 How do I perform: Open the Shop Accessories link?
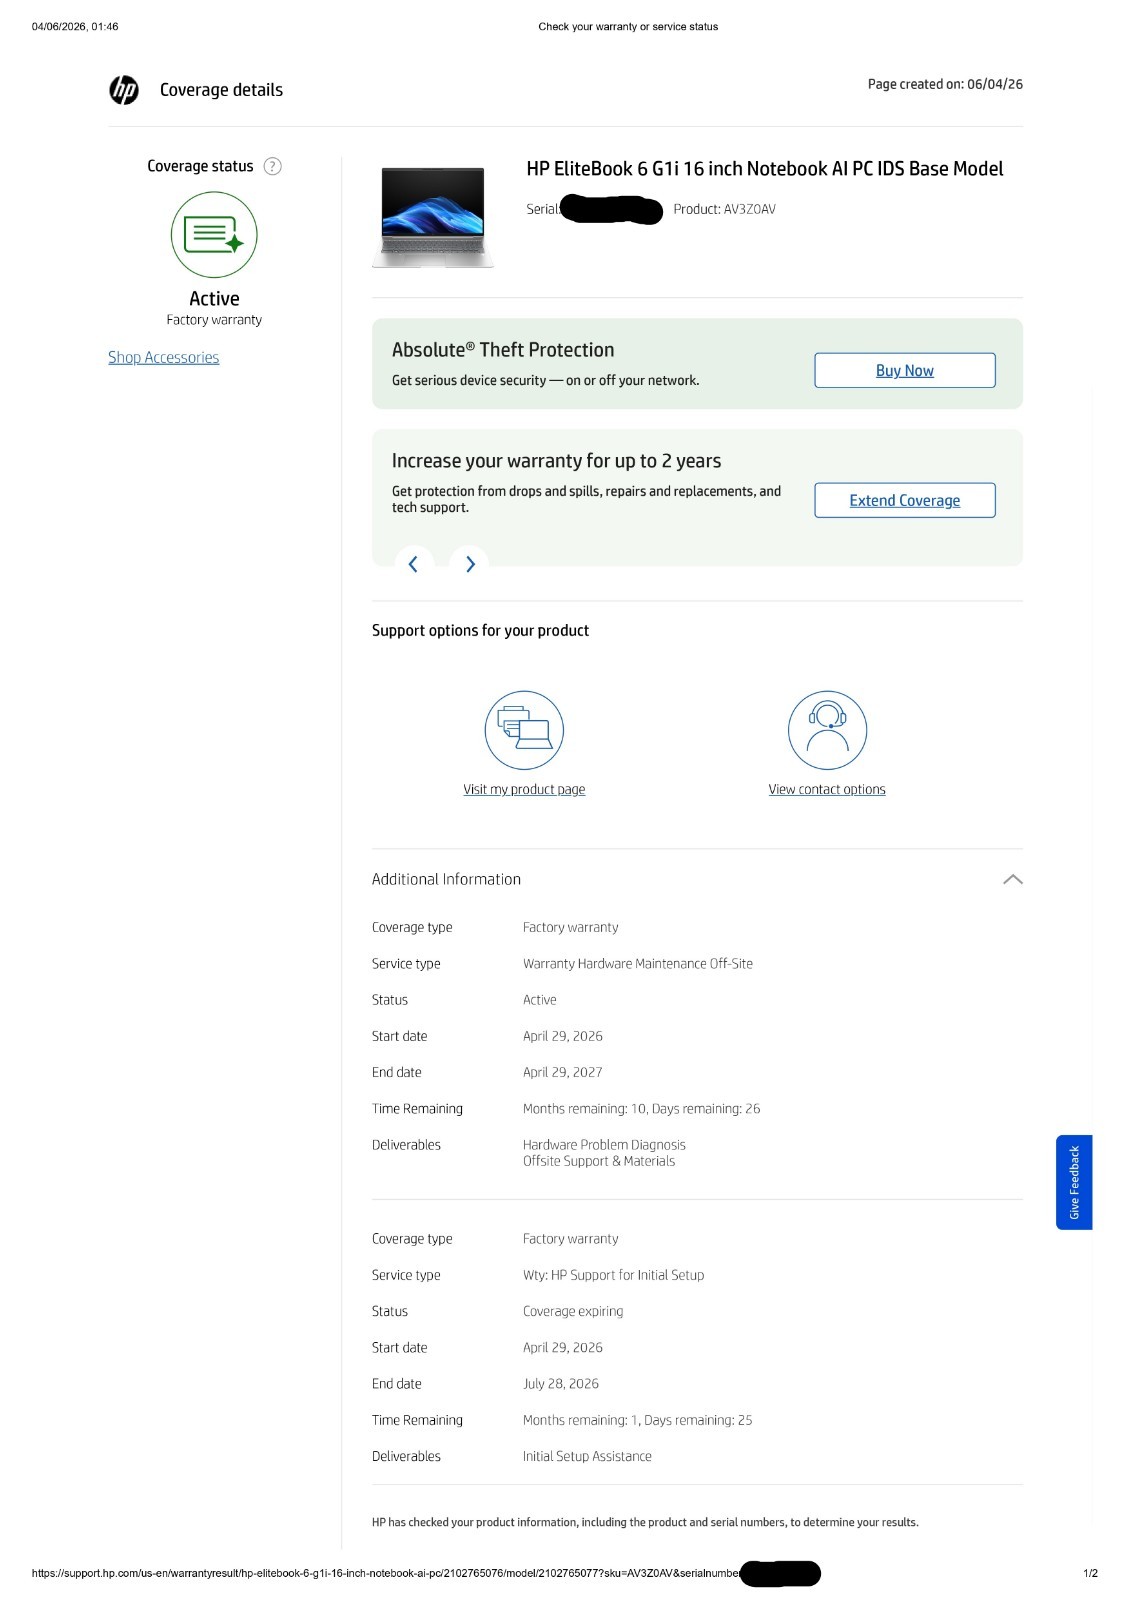164,357
